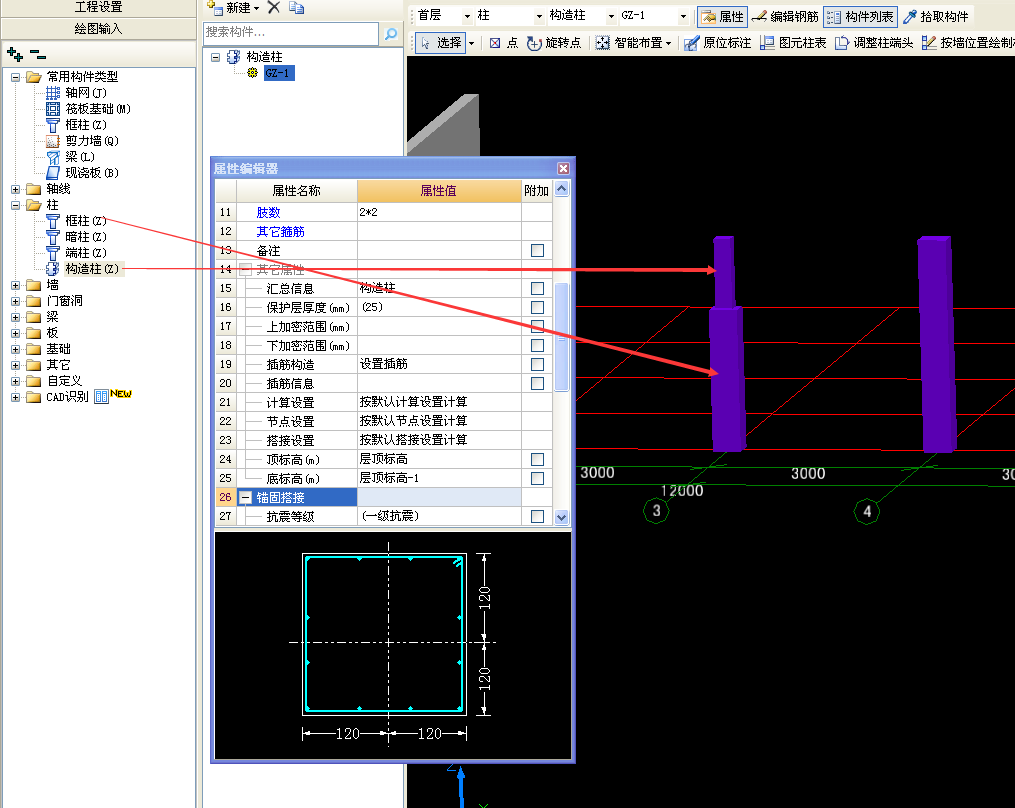Image resolution: width=1015 pixels, height=808 pixels.
Task: Check the 下加密范围 additional checkbox
Action: [537, 345]
